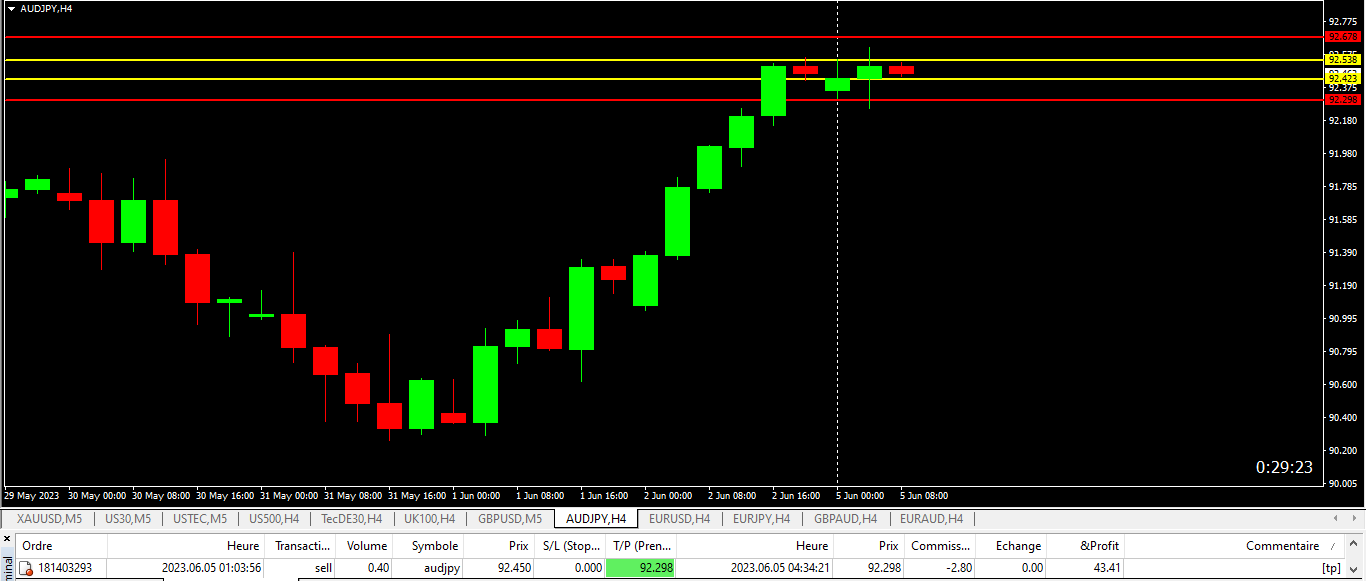Expand the AUDJPY,H4 chart title dropdown triangle
The width and height of the screenshot is (1366, 581).
point(11,8)
